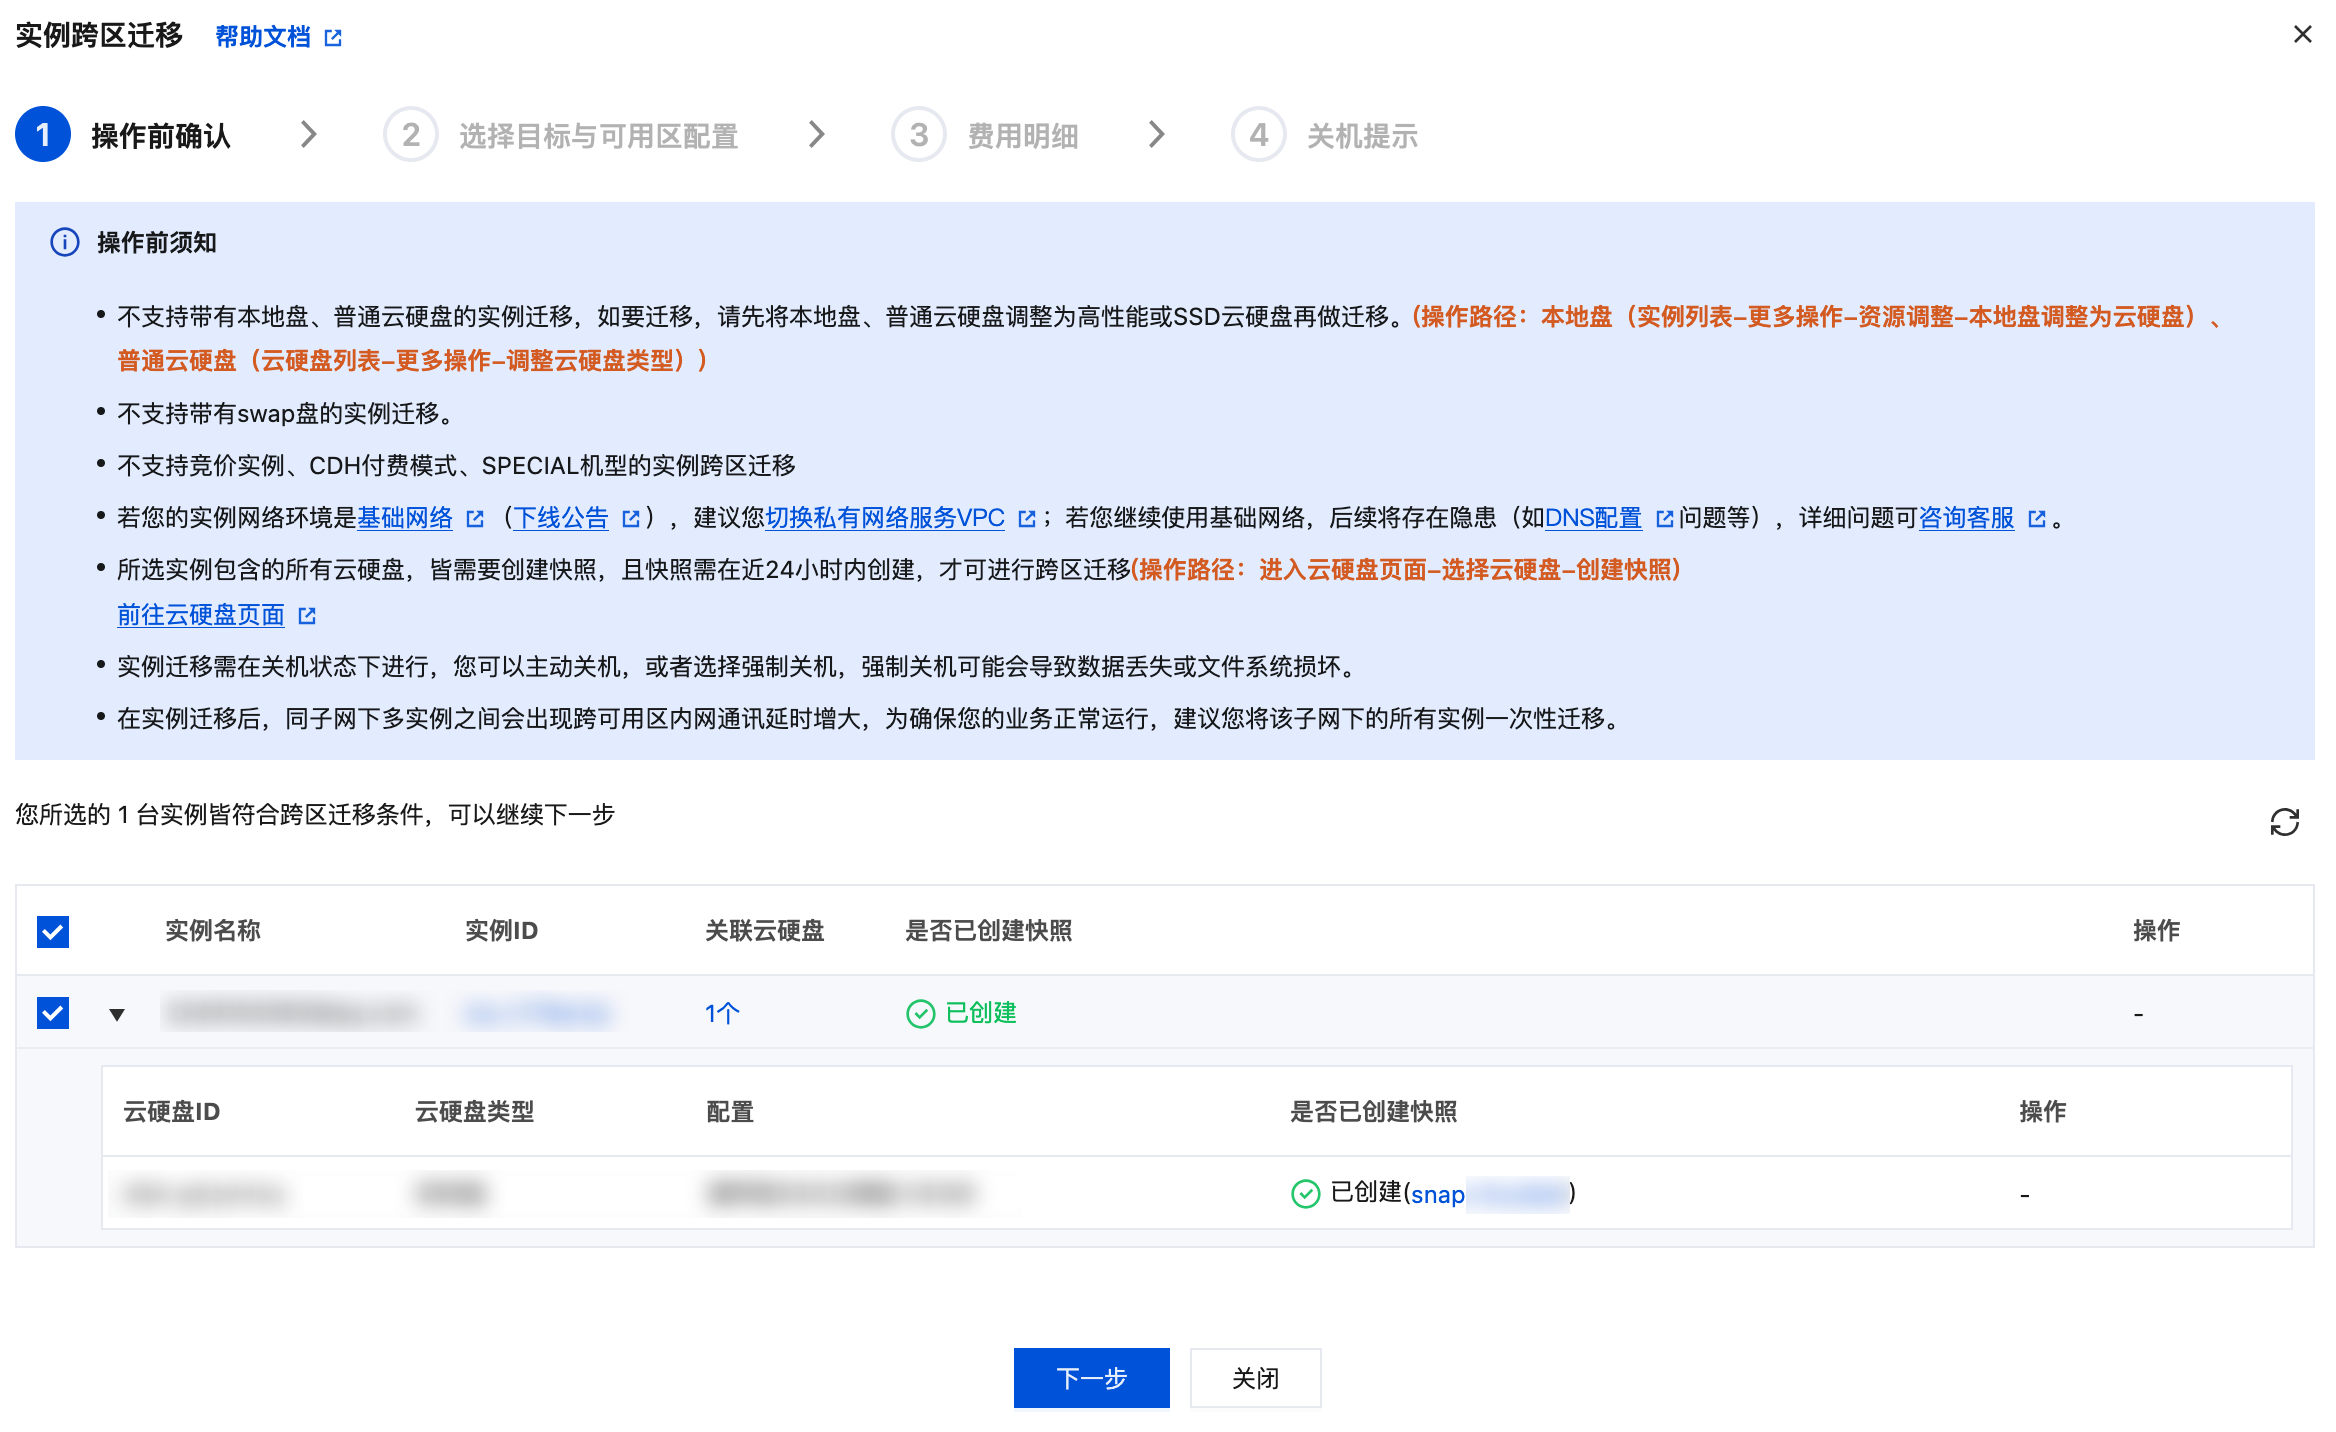Click external-link icon after 下线公告
Screen dimensions: 2336x1432
pos(631,518)
